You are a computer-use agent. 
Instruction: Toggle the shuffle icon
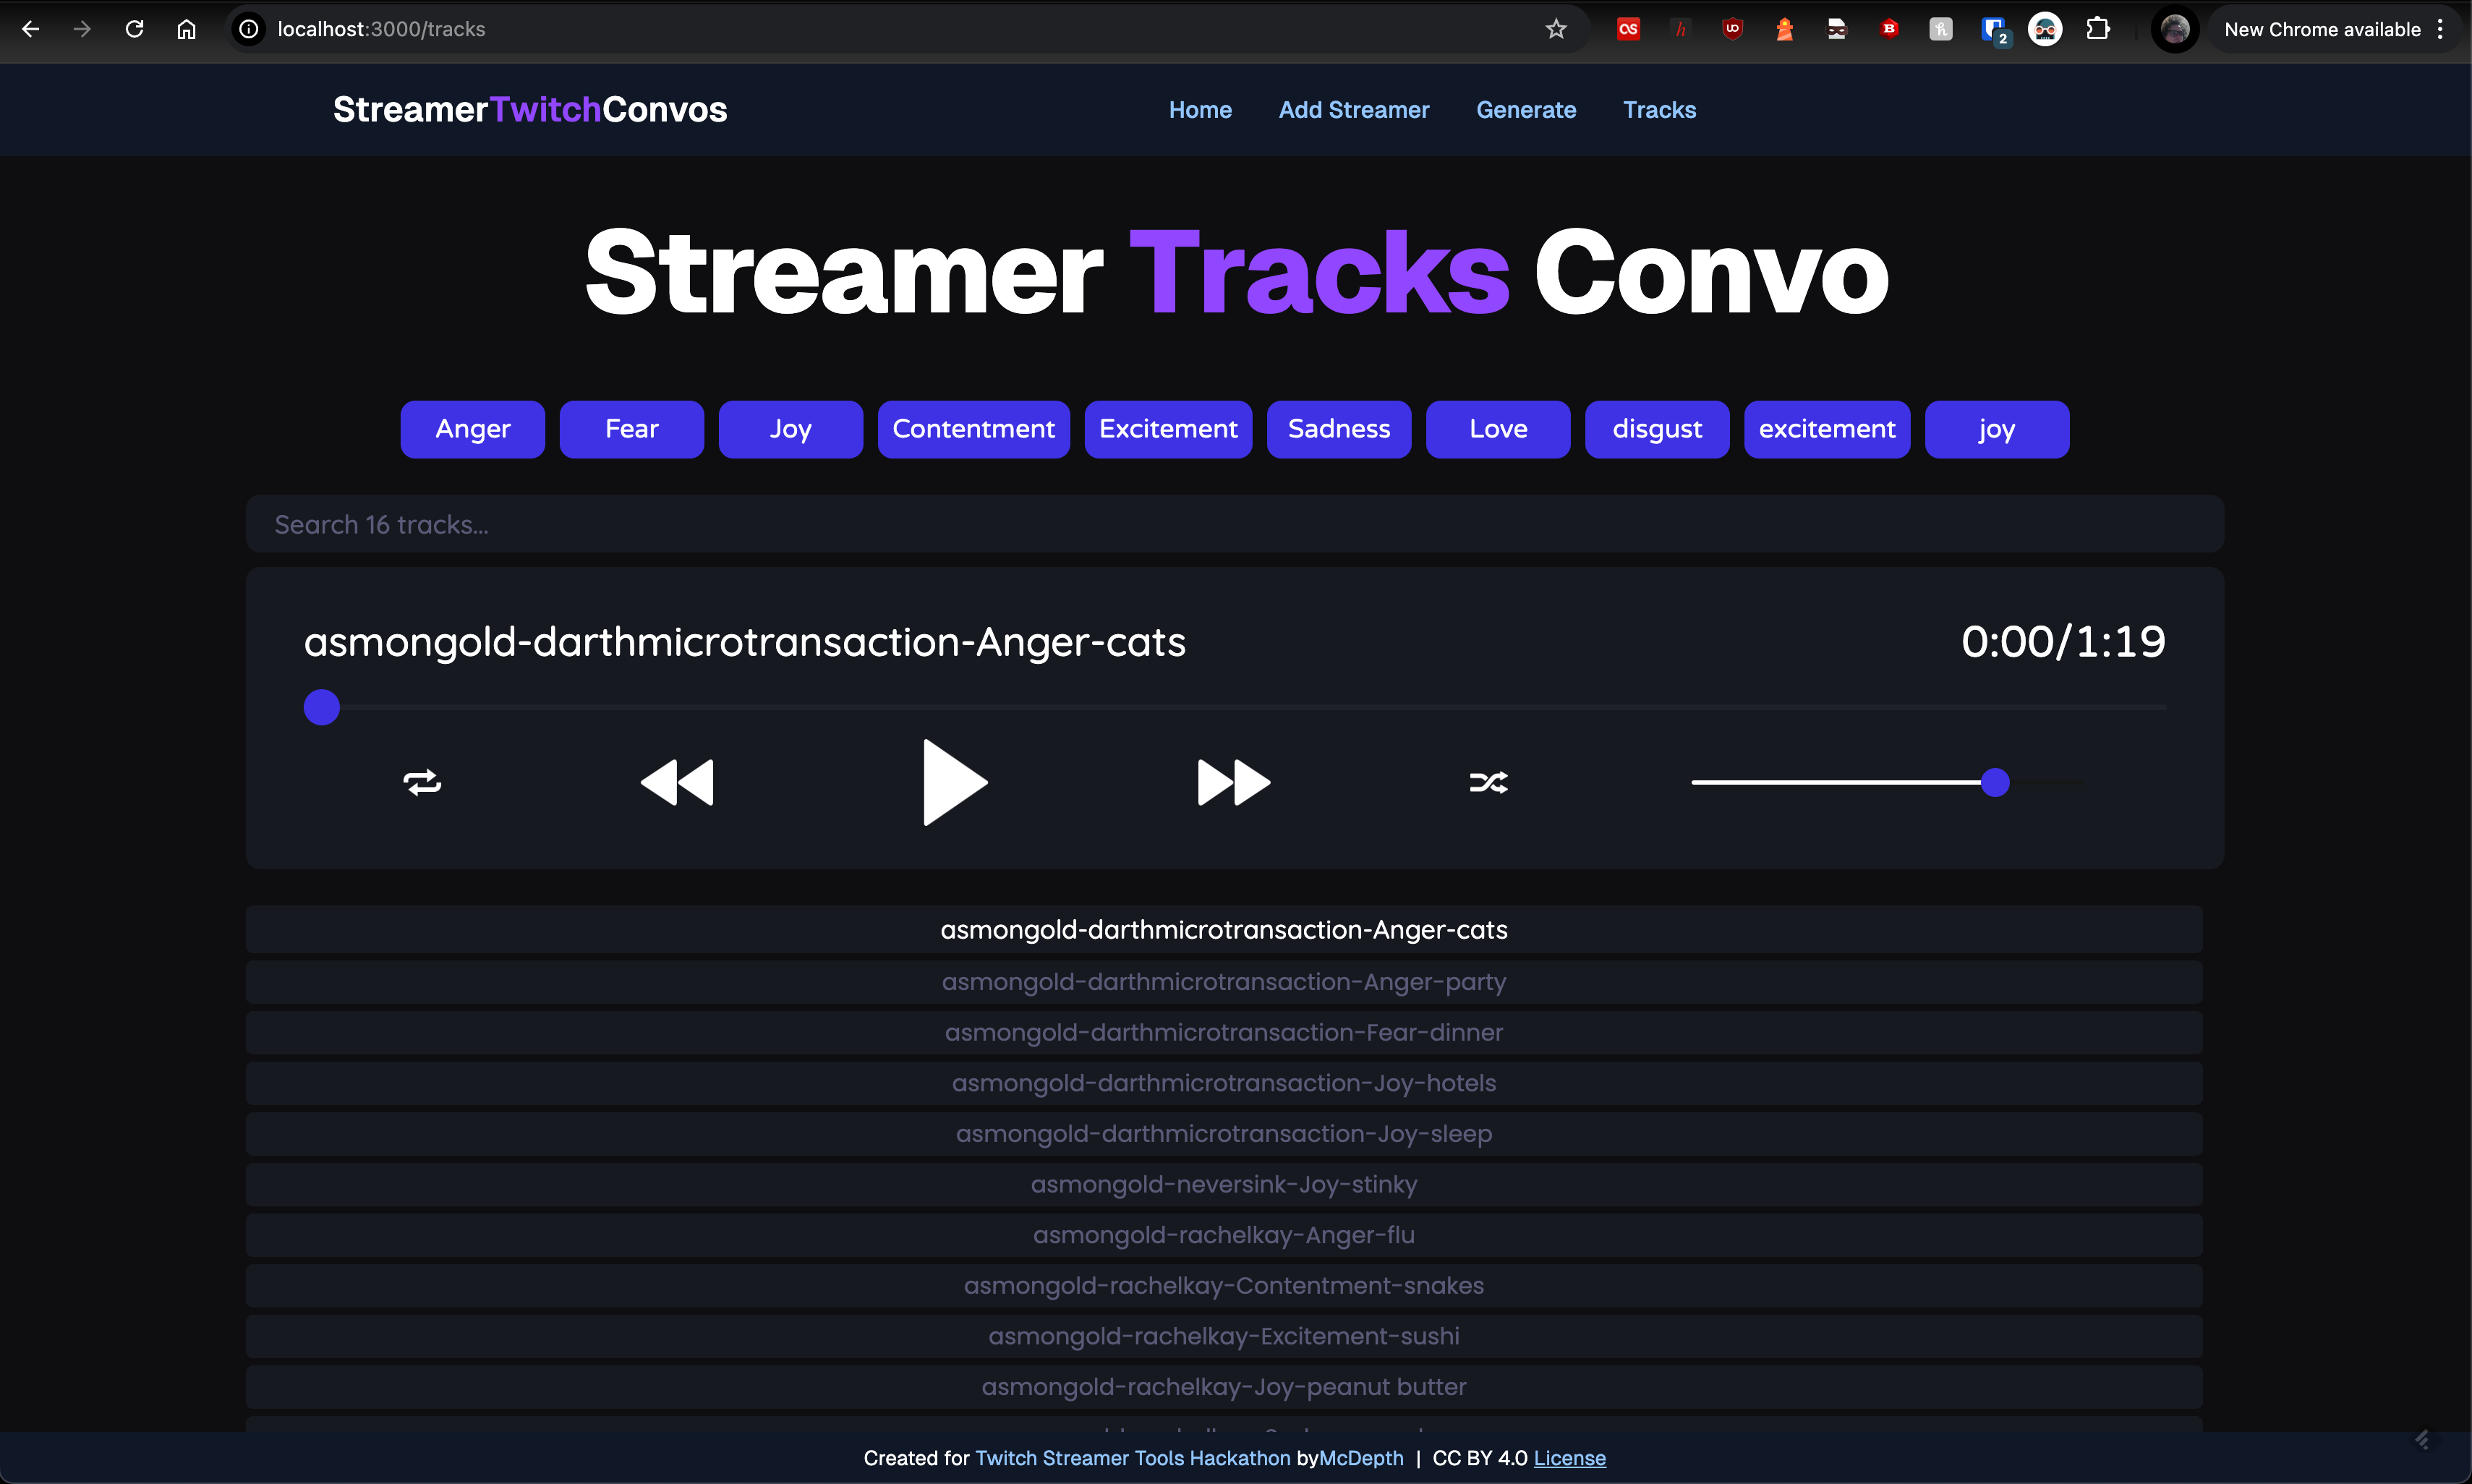coord(1488,782)
